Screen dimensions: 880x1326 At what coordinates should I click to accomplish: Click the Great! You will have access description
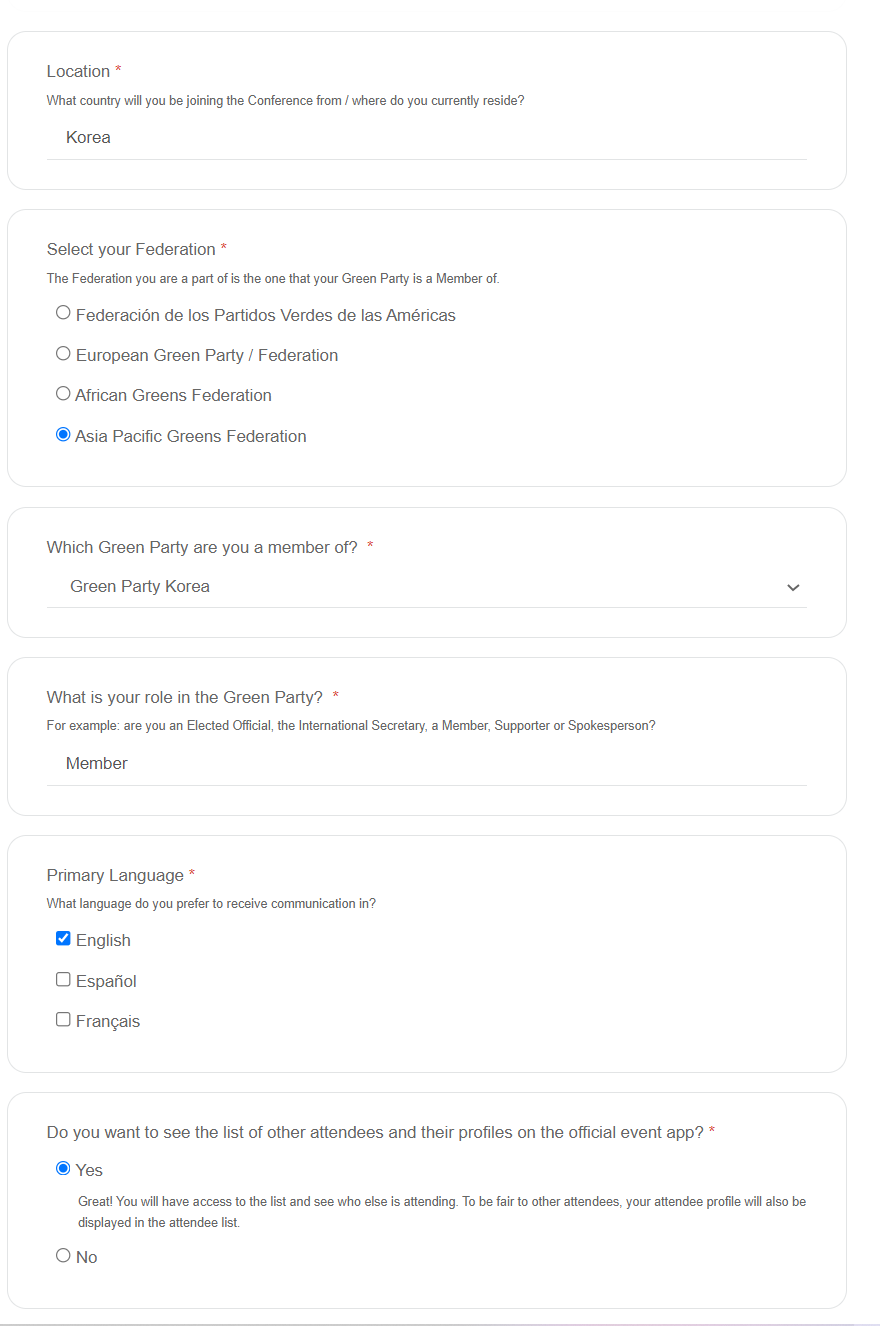coord(442,1212)
